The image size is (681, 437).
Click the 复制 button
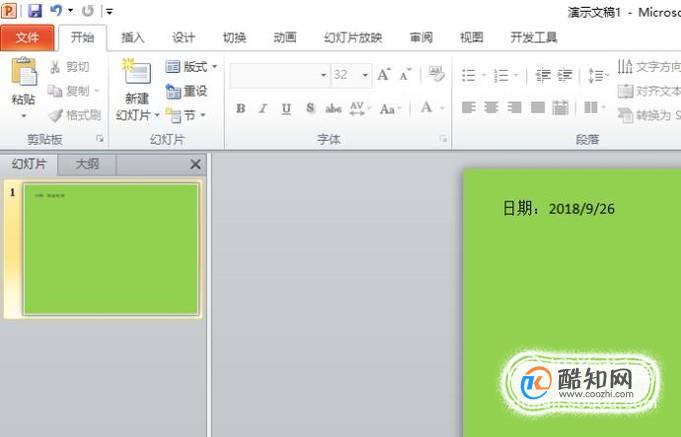[73, 91]
